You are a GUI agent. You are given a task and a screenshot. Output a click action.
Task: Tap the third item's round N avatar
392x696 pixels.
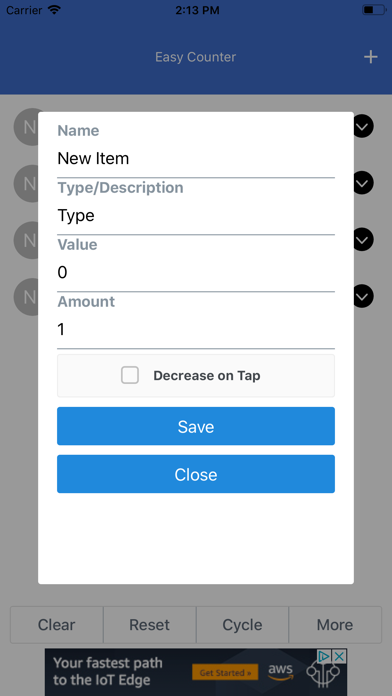tap(27, 240)
